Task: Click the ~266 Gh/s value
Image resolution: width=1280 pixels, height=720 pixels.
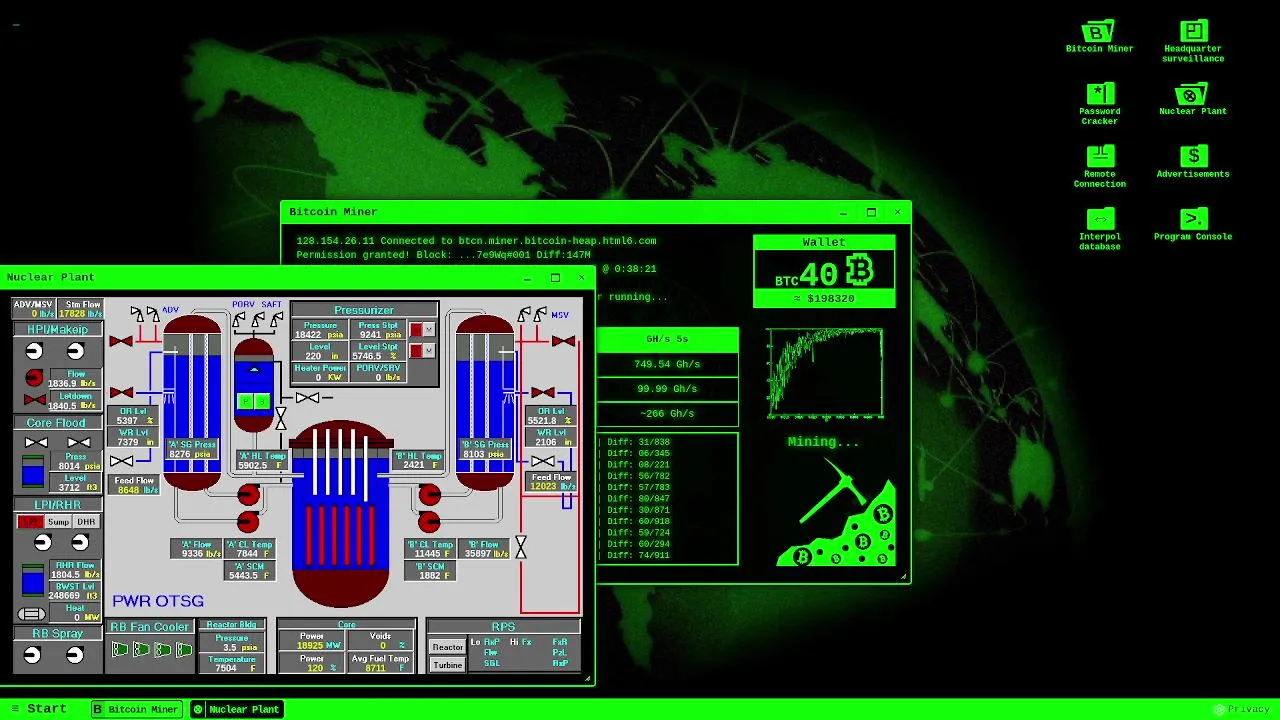Action: click(x=667, y=413)
